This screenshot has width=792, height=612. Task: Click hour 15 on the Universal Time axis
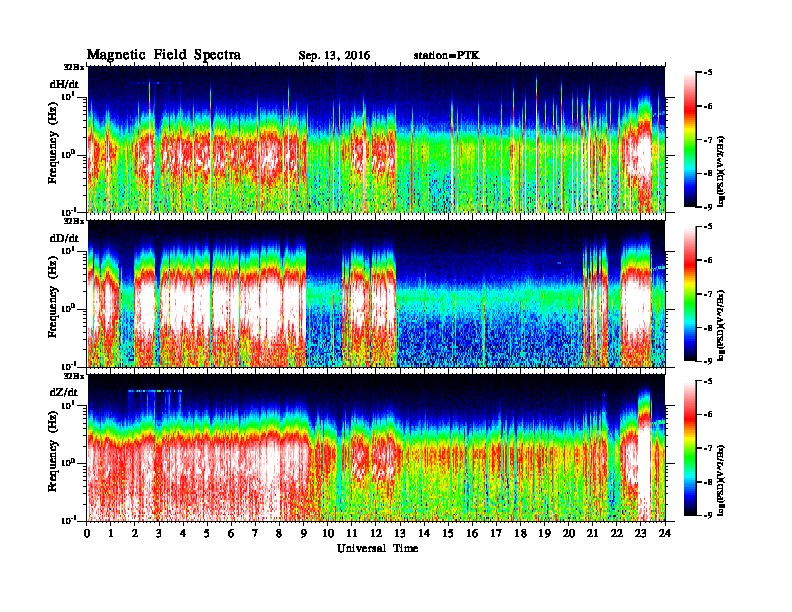448,534
